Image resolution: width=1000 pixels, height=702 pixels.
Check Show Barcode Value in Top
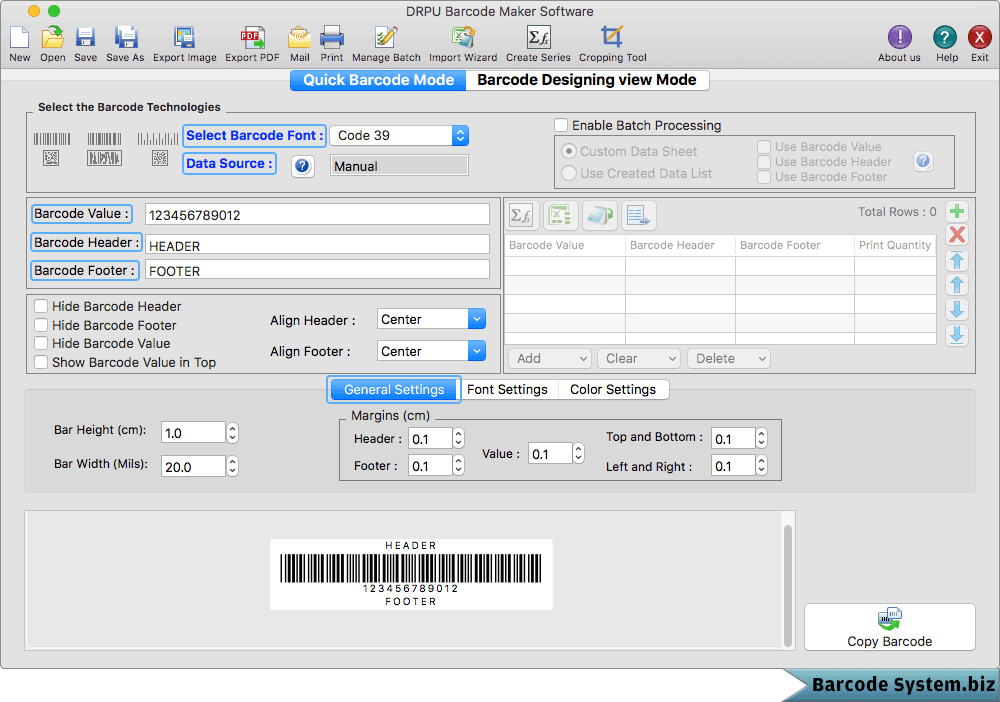[x=41, y=362]
